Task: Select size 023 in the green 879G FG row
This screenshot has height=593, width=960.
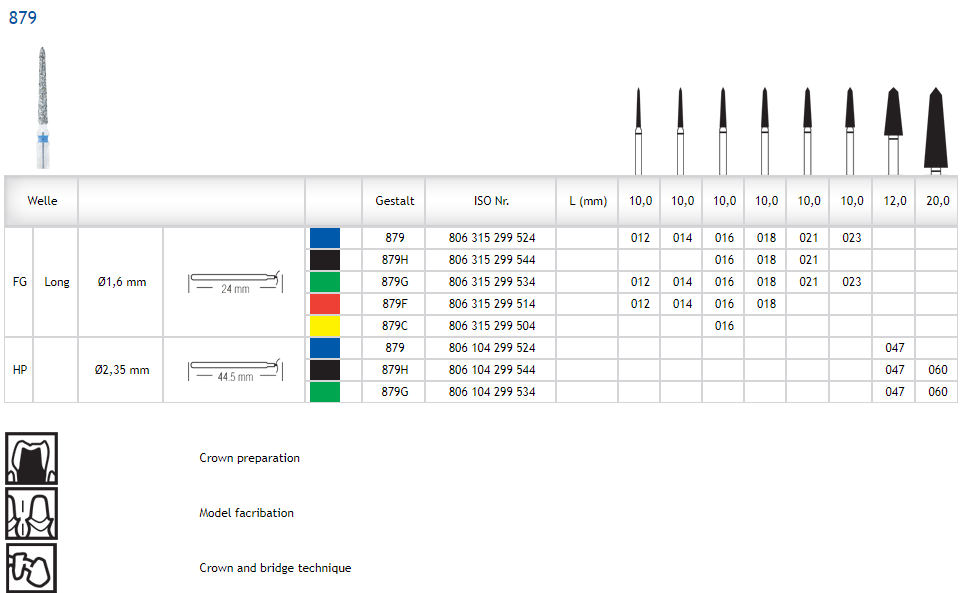Action: tap(851, 282)
